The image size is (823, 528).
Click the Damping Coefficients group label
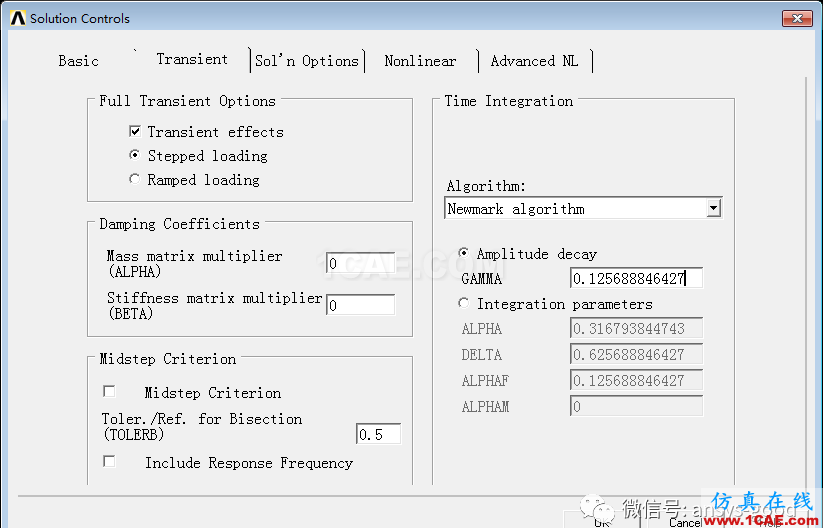(180, 224)
